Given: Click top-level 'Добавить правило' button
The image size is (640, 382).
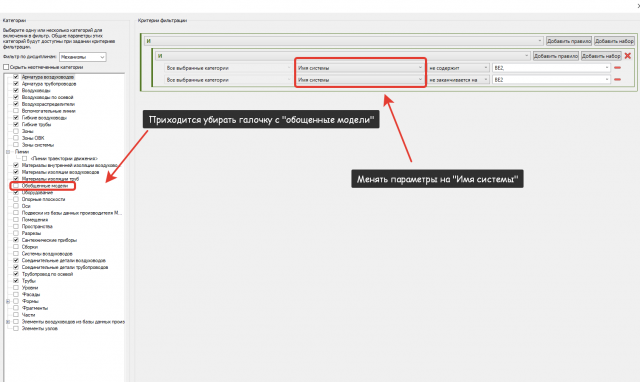Looking at the screenshot, I should 569,41.
